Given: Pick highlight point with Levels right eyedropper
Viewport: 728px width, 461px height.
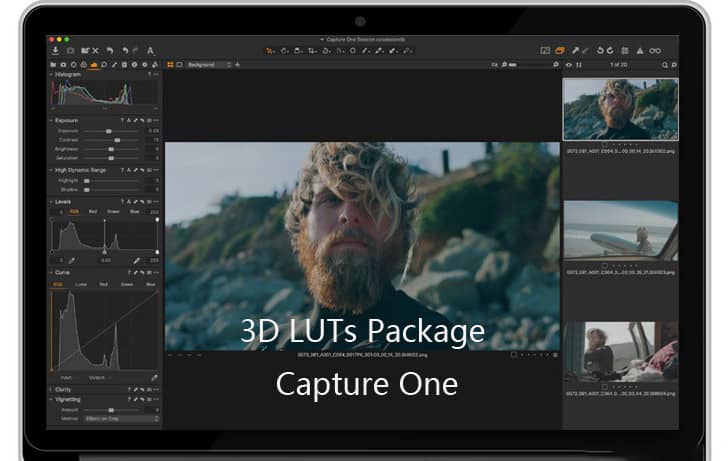Looking at the screenshot, I should [137, 260].
